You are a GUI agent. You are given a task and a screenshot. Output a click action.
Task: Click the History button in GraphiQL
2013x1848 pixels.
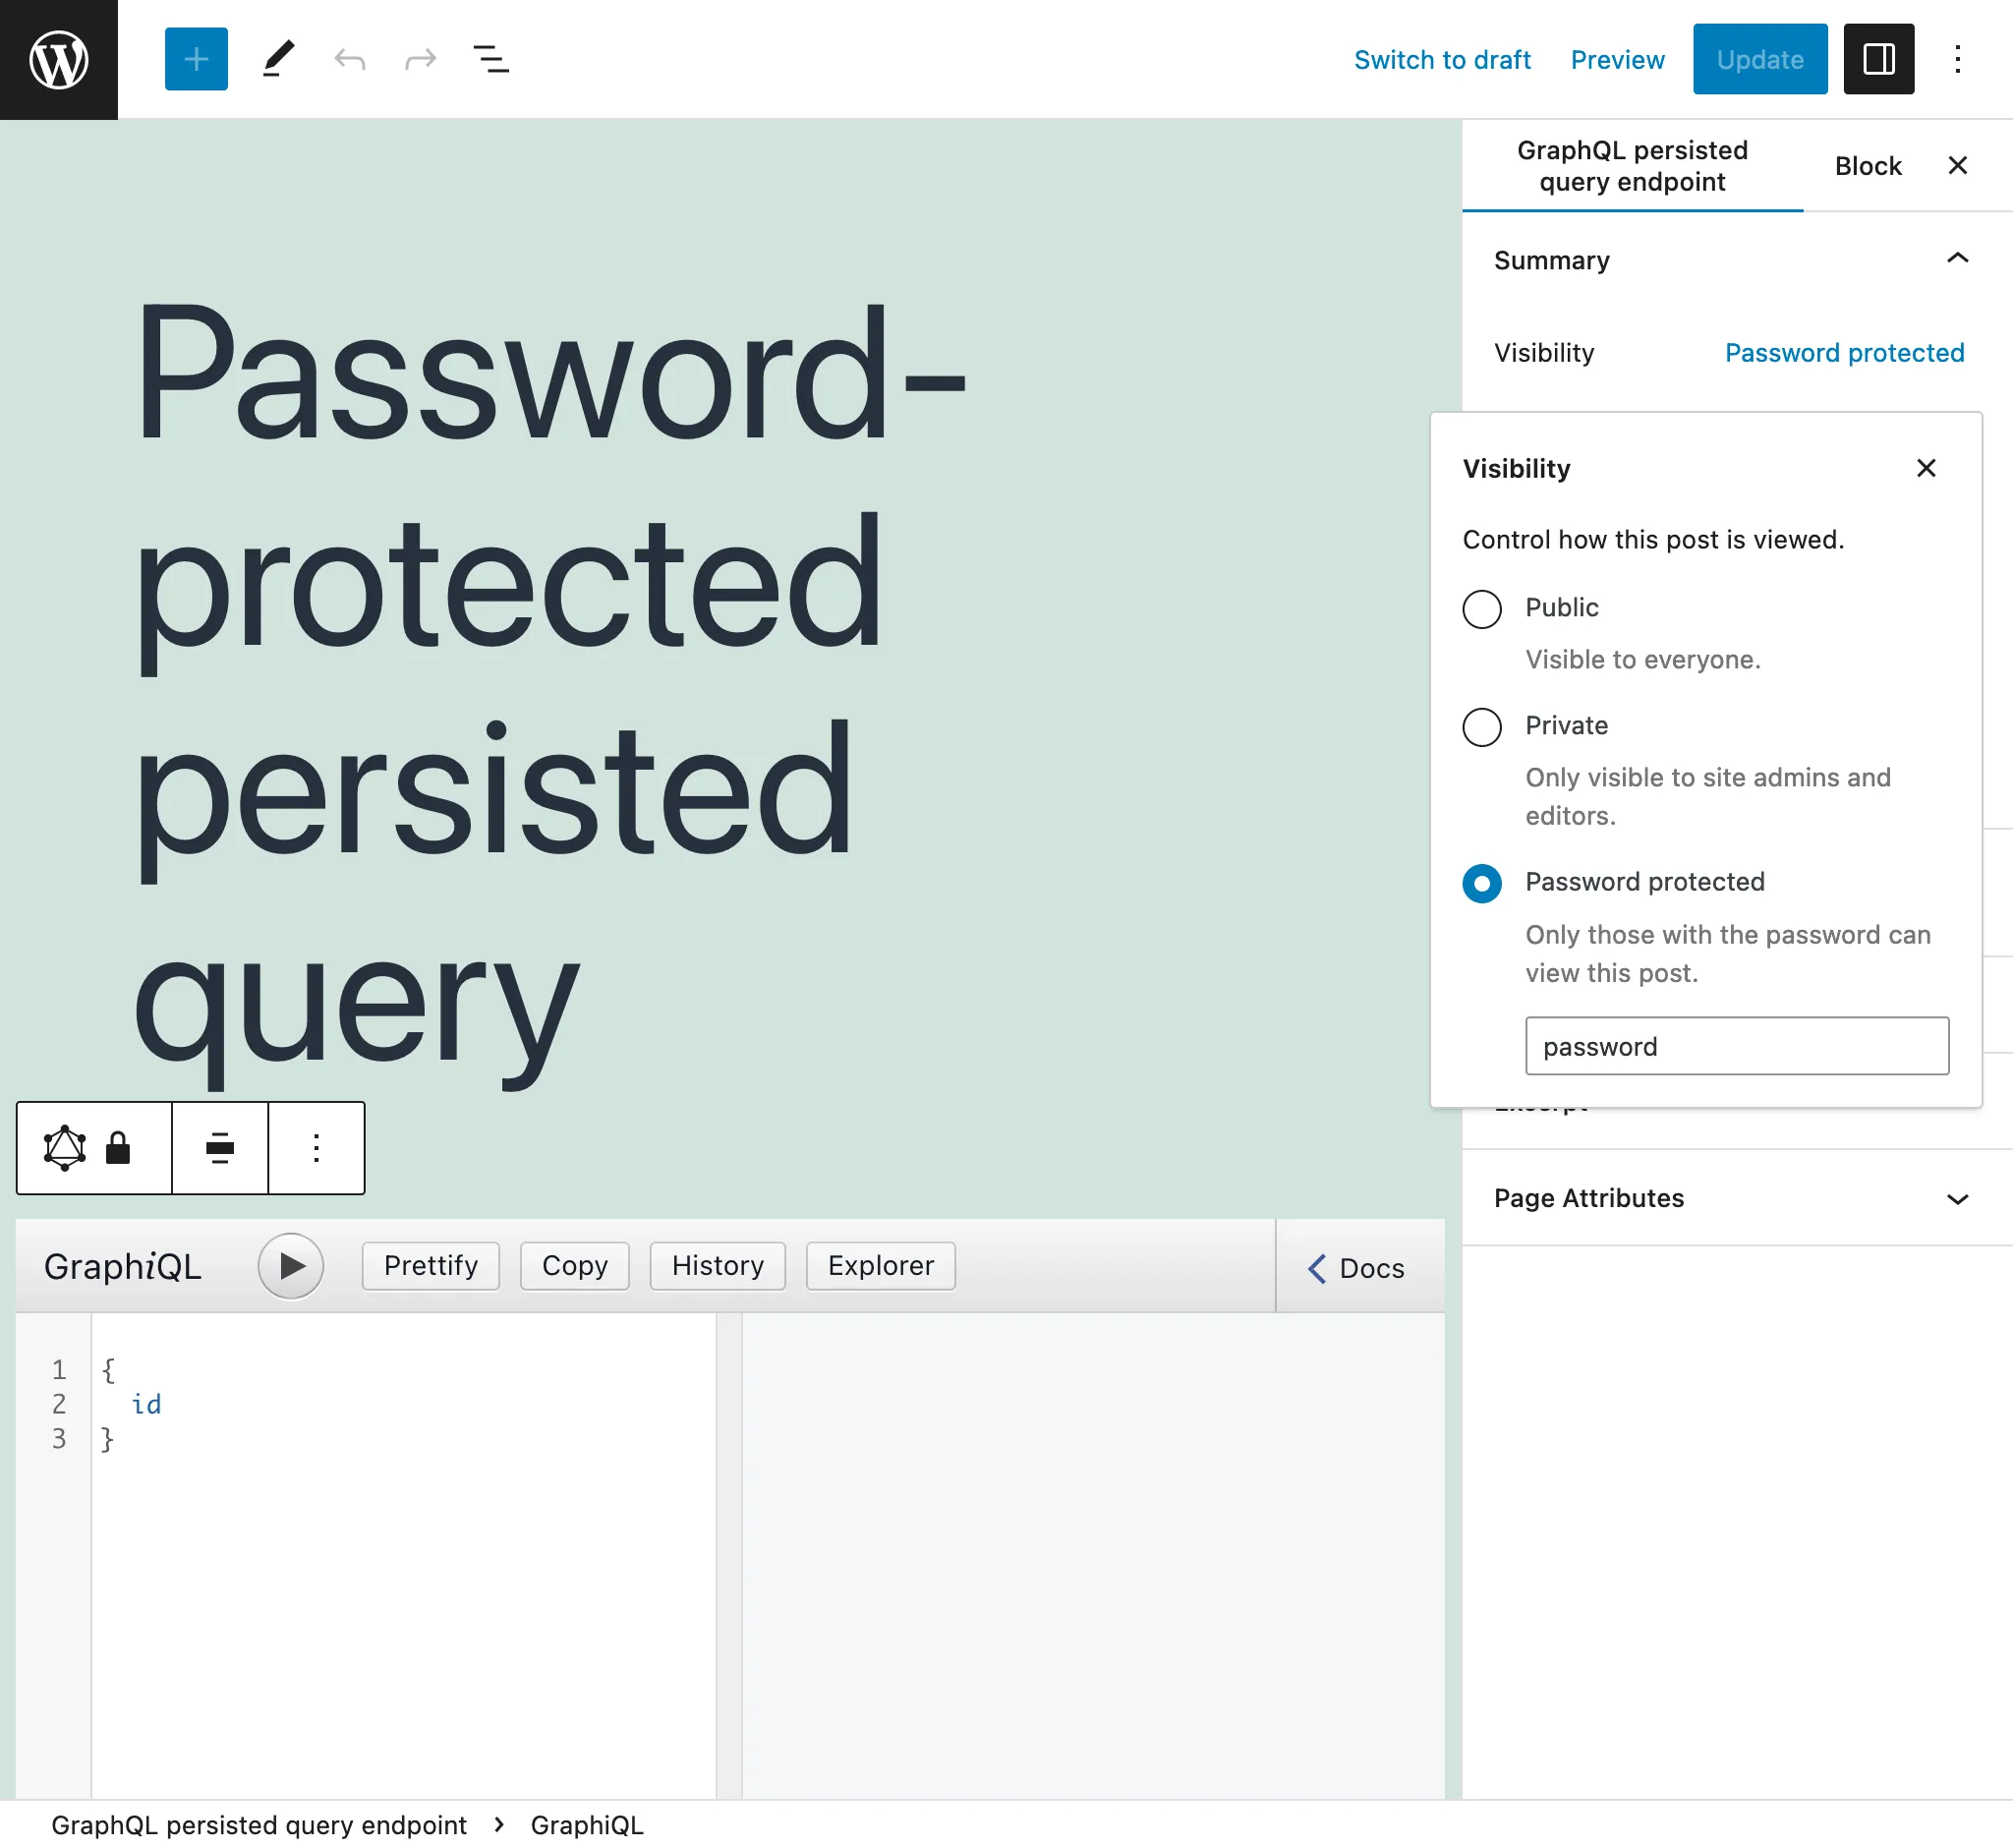tap(718, 1264)
